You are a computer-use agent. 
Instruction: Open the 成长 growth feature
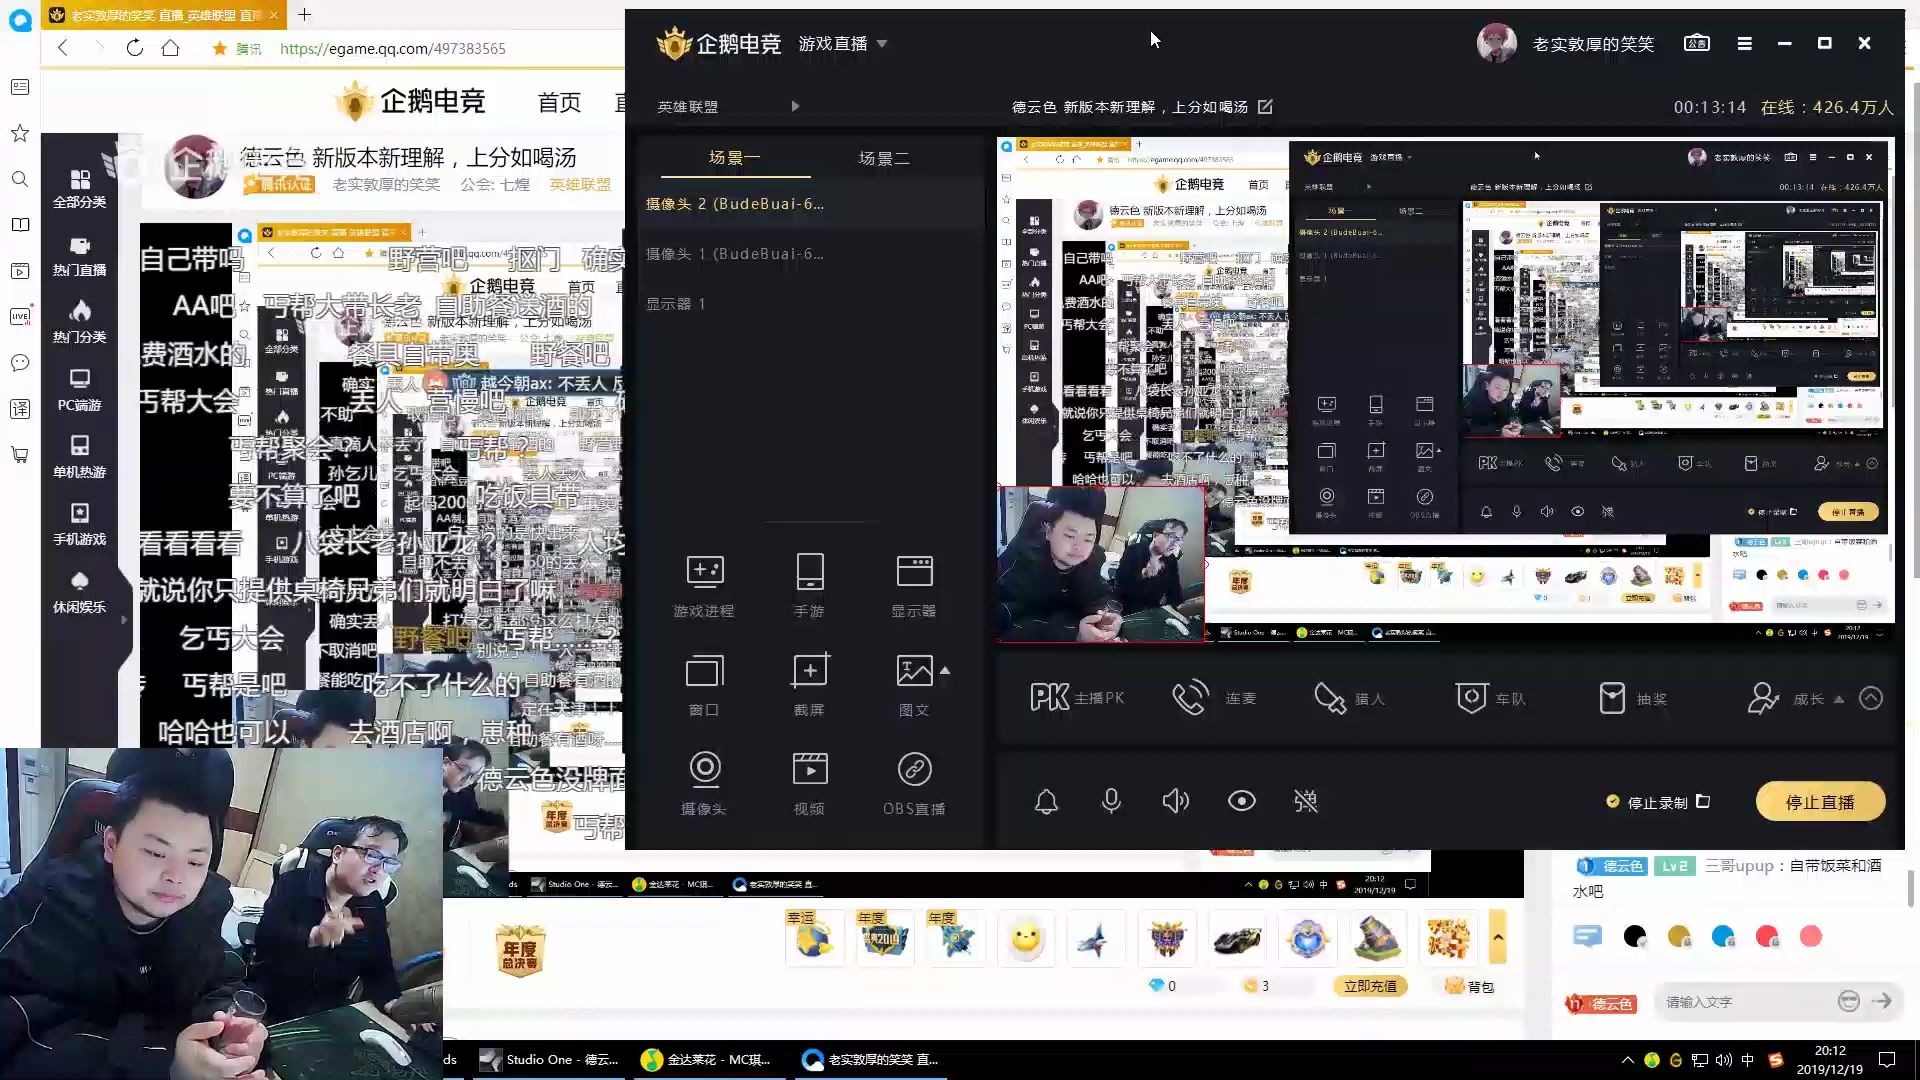pyautogui.click(x=1786, y=698)
